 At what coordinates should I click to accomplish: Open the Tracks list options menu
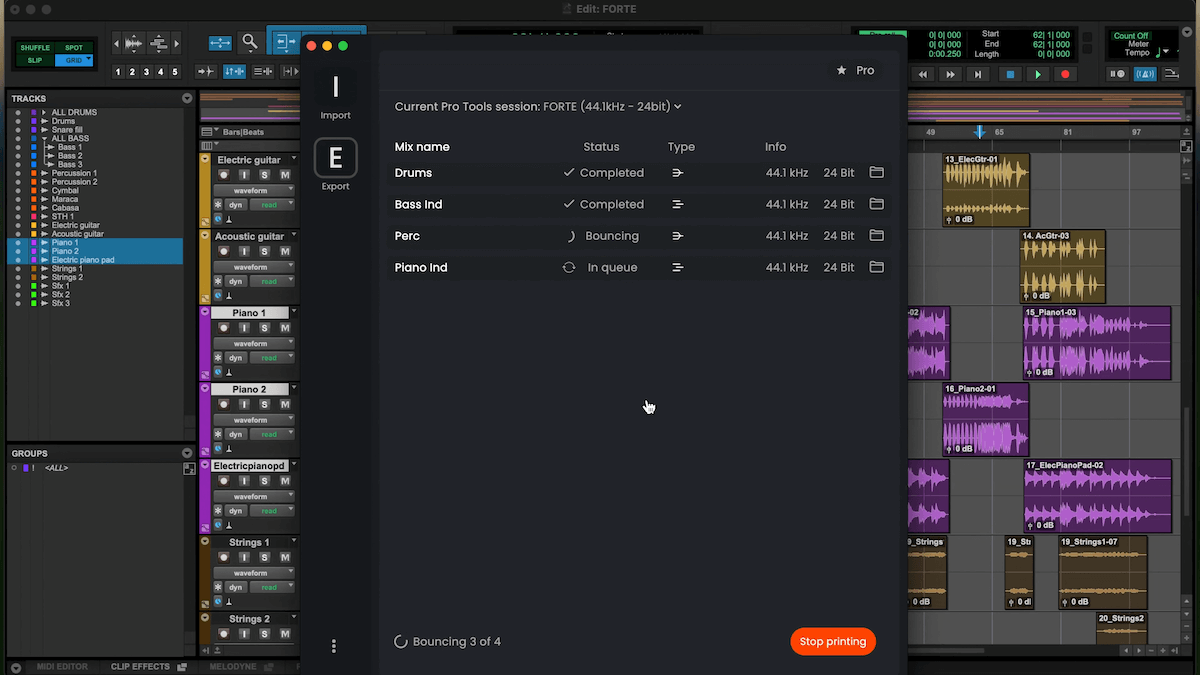(187, 98)
